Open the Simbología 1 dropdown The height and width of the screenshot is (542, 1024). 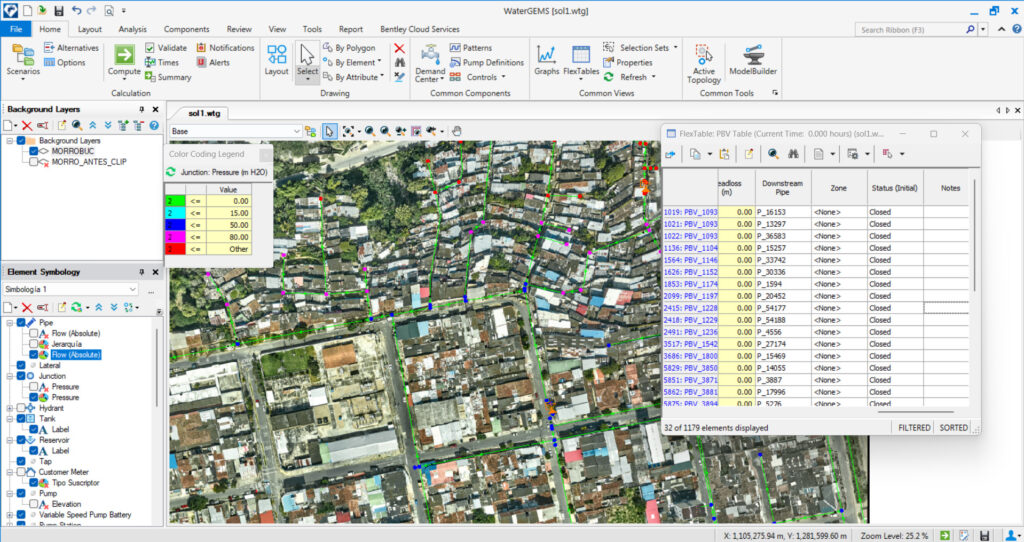click(132, 289)
